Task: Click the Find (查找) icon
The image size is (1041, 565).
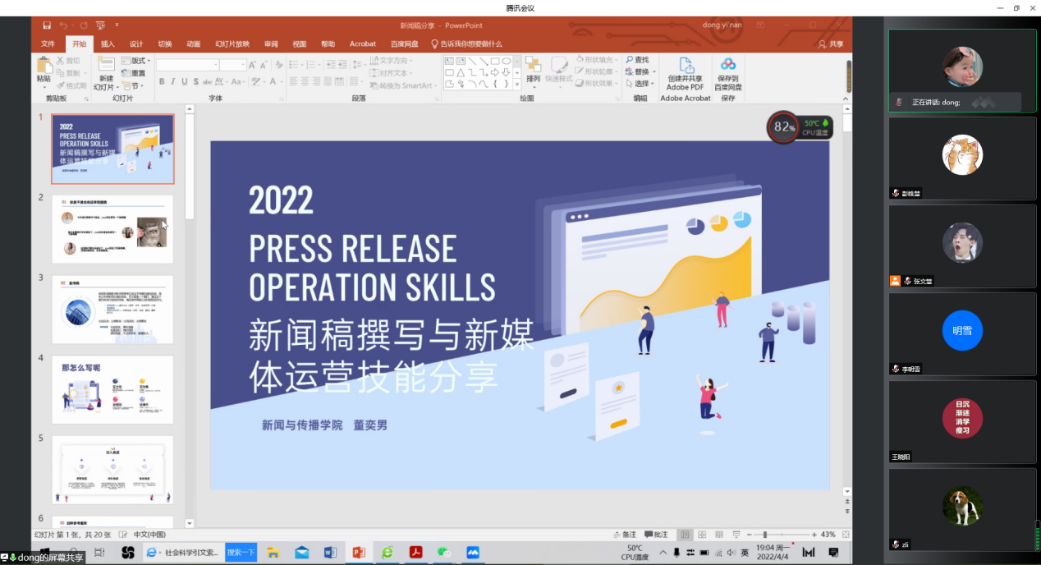Action: tap(636, 60)
